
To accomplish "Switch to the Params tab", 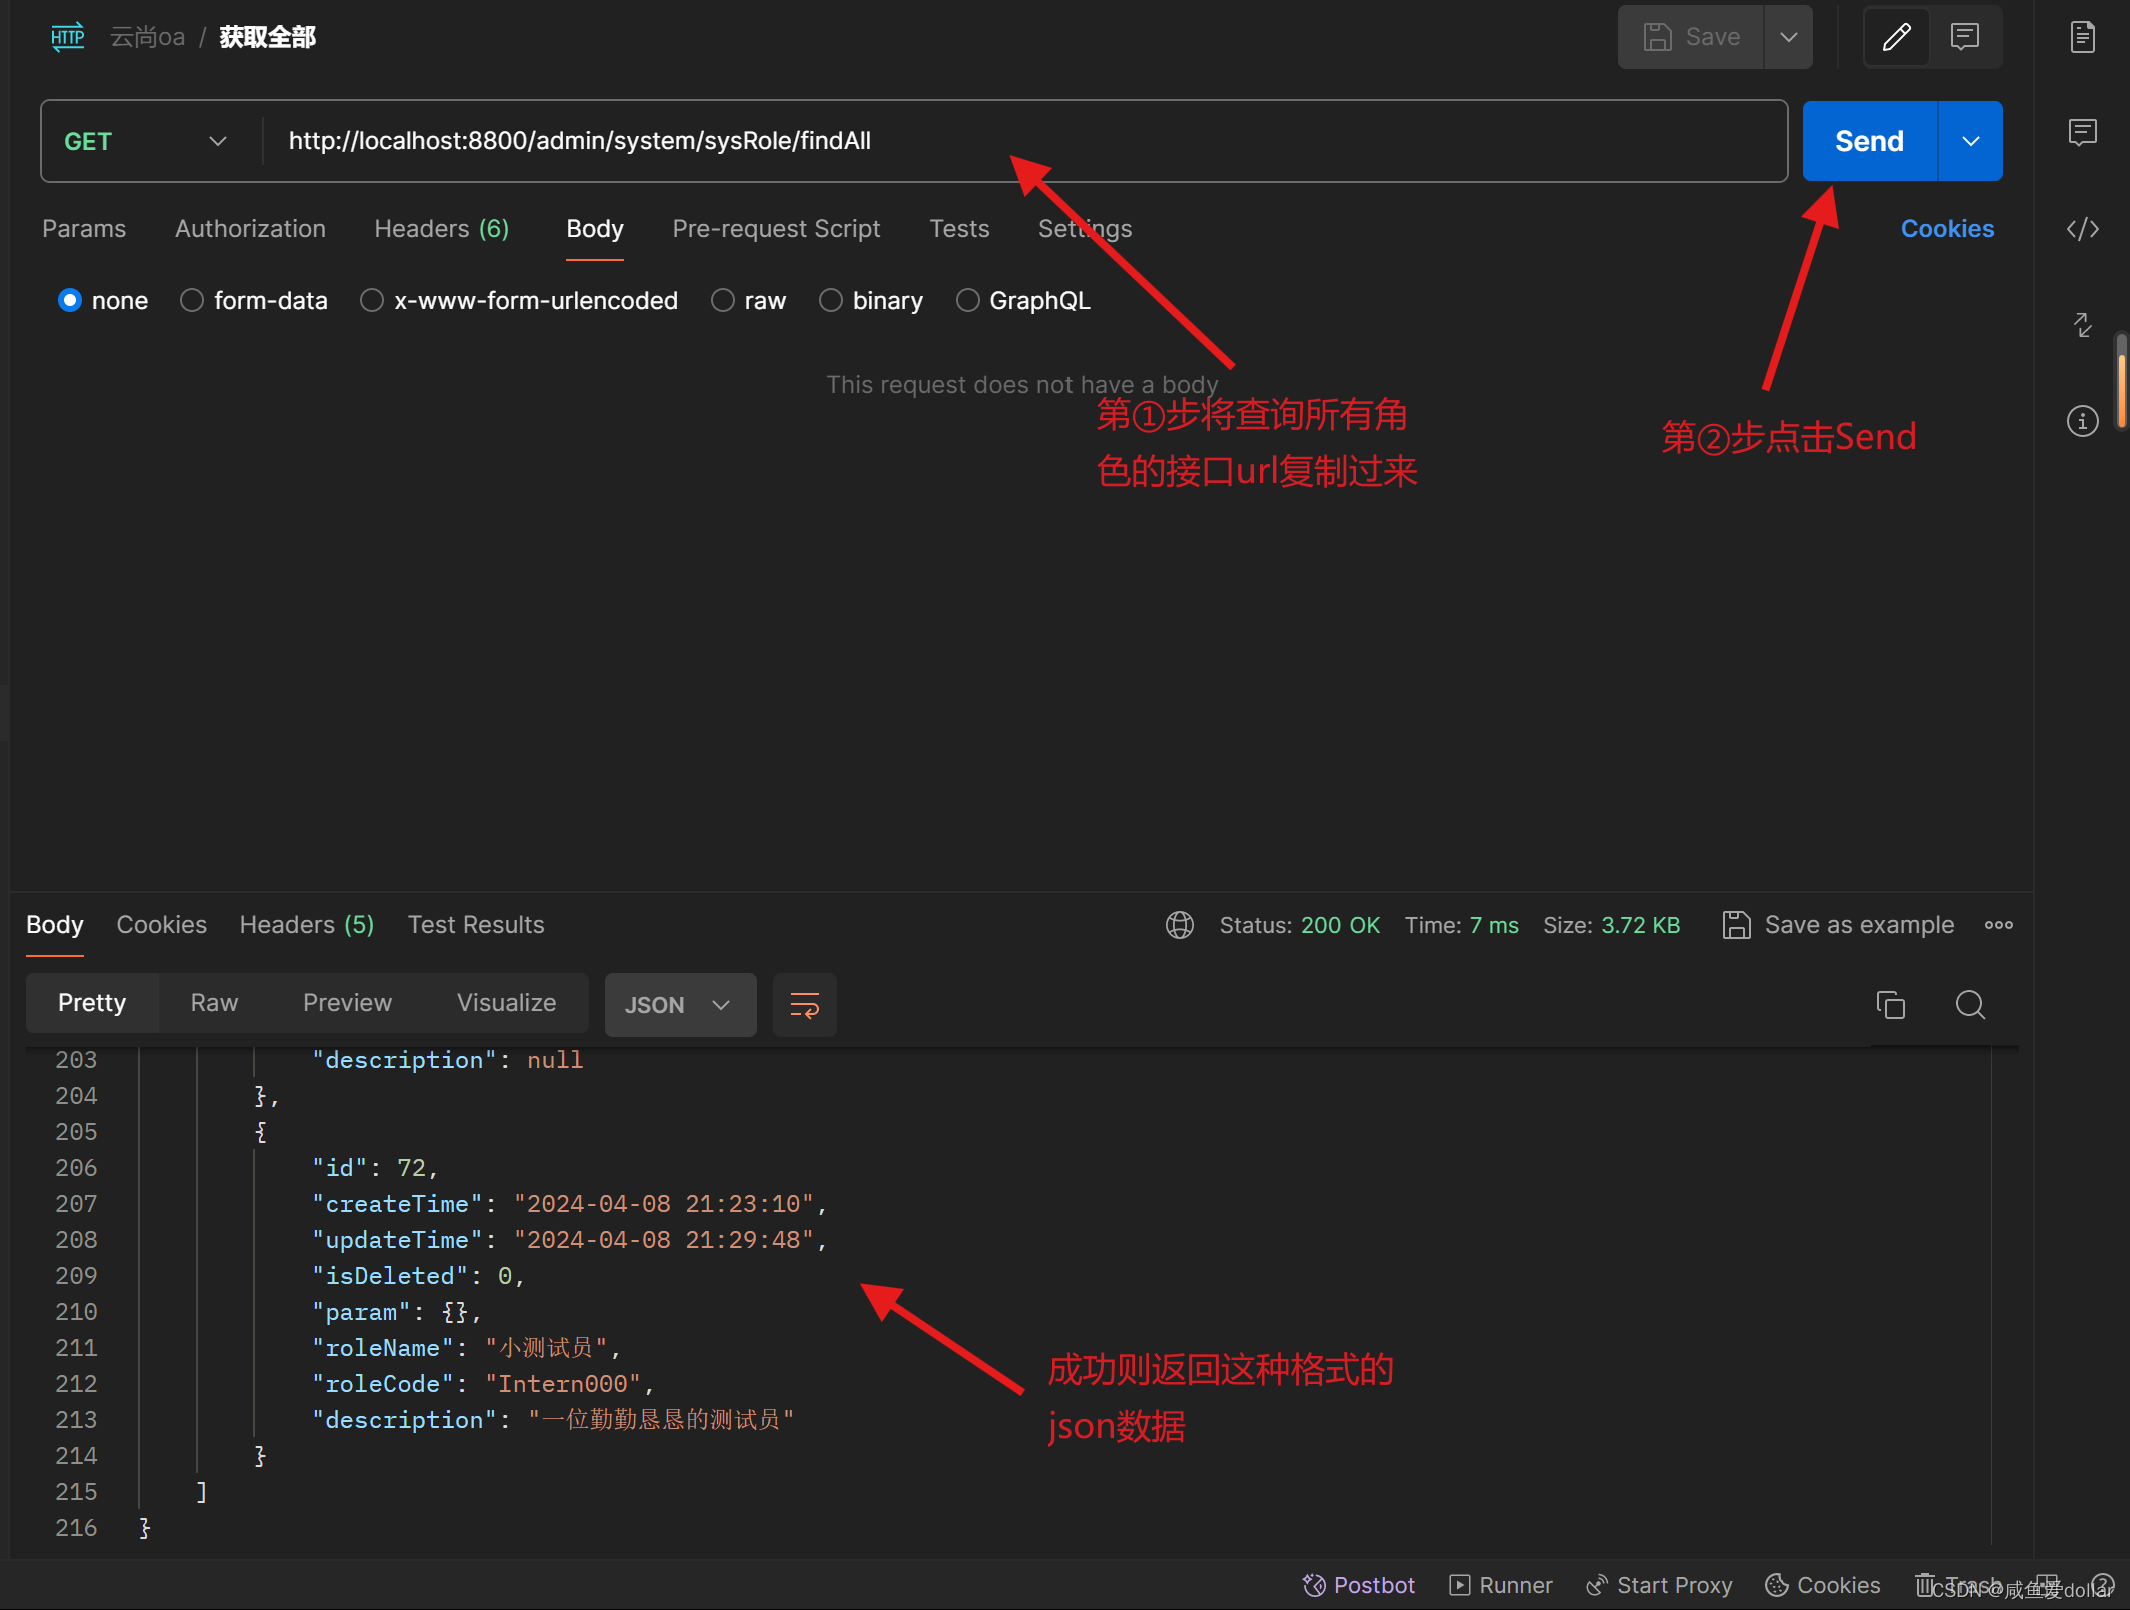I will coord(84,229).
